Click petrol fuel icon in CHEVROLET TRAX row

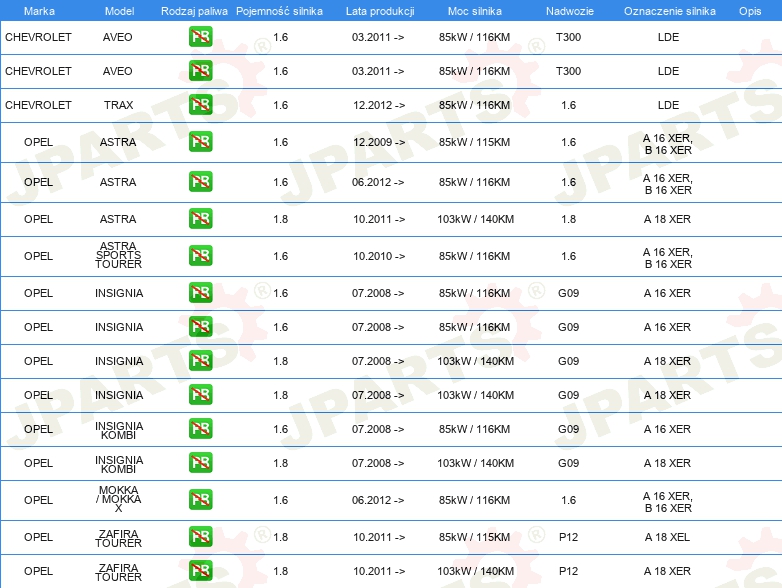point(200,105)
